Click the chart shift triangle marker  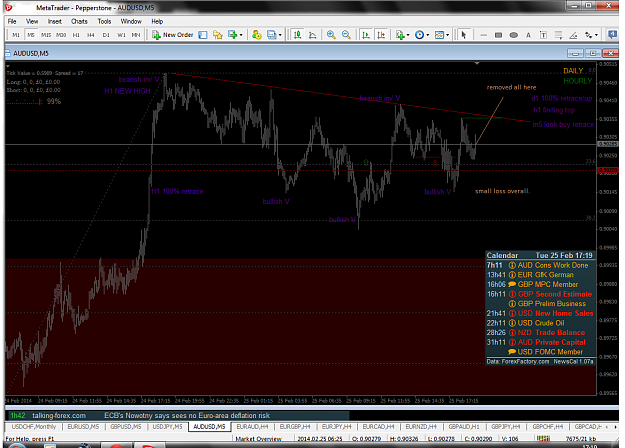pos(477,63)
